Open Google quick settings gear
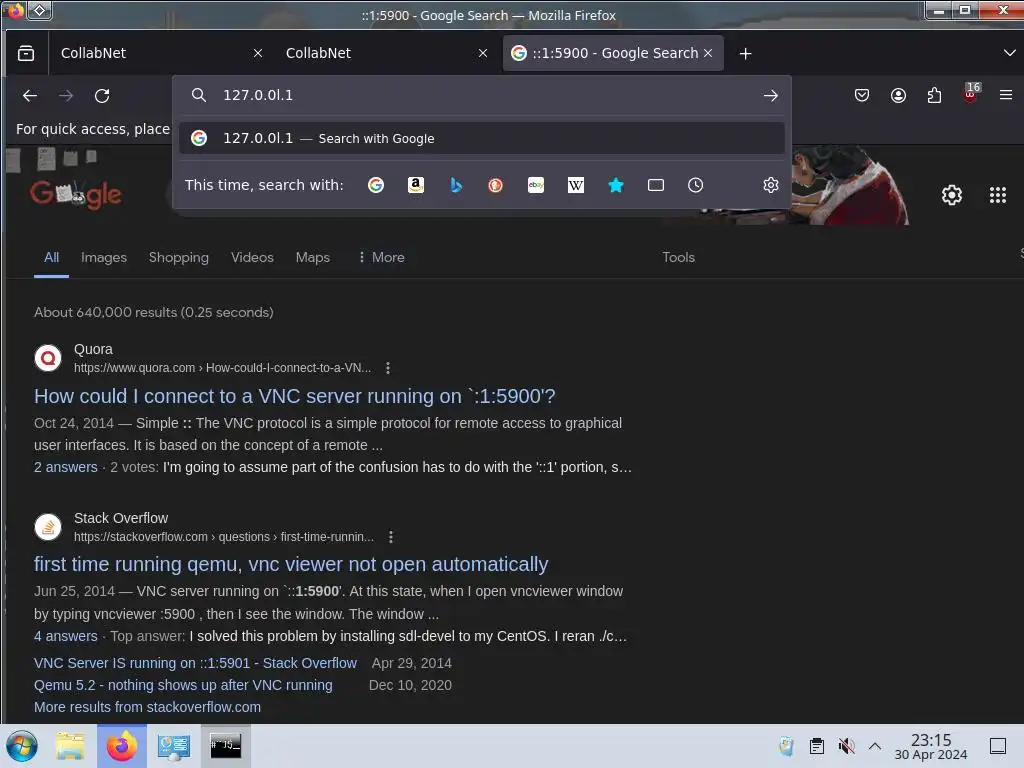This screenshot has width=1024, height=768. pyautogui.click(x=952, y=195)
